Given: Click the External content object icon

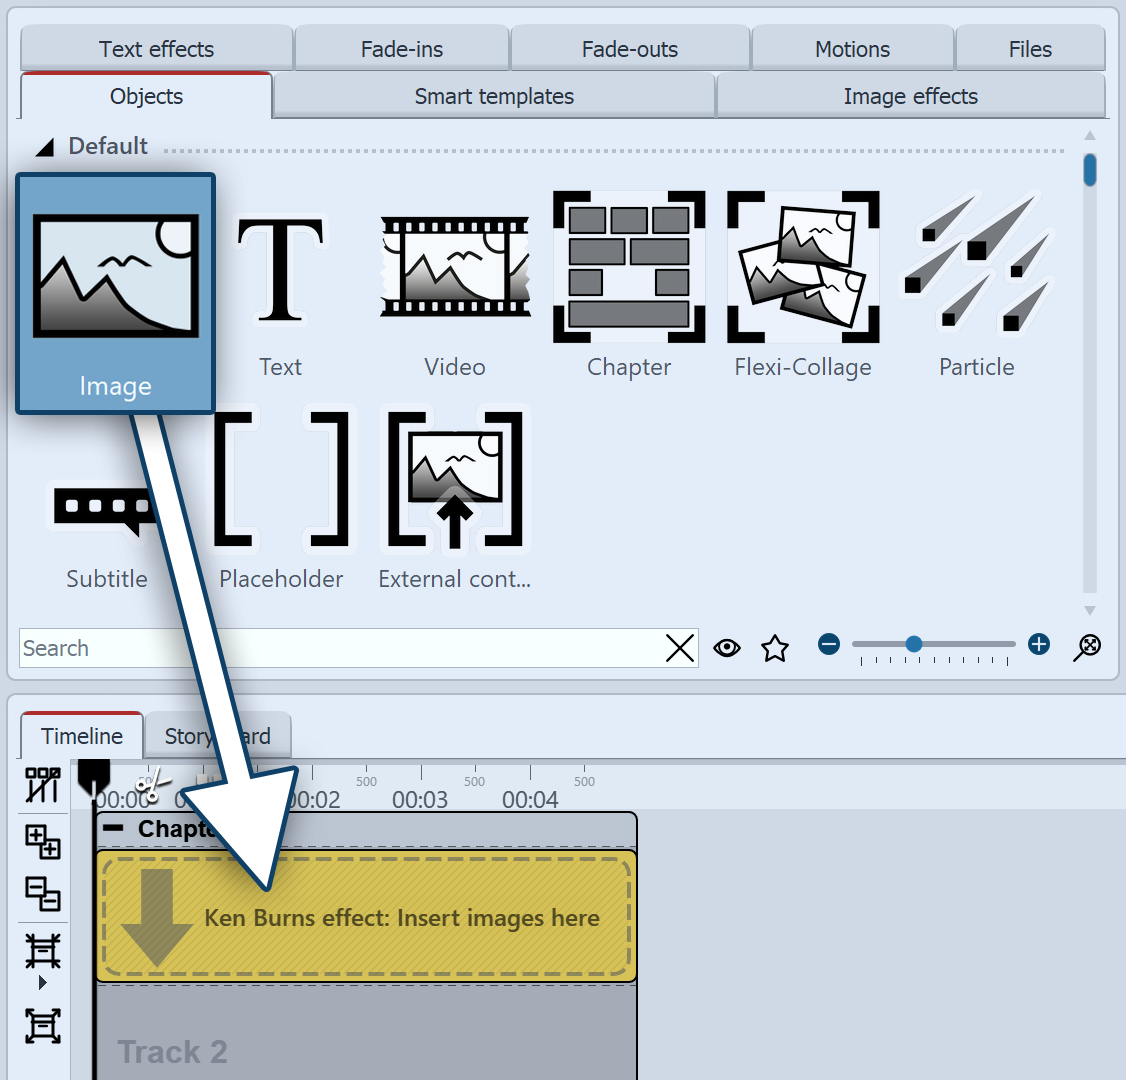Looking at the screenshot, I should [455, 478].
